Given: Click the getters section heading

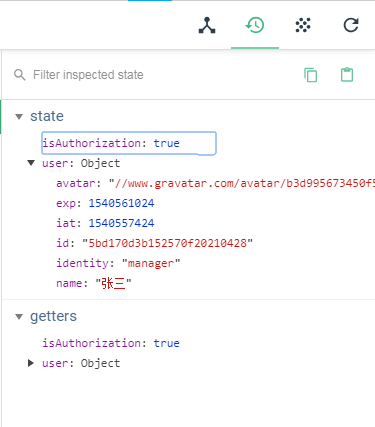Looking at the screenshot, I should (x=53, y=316).
